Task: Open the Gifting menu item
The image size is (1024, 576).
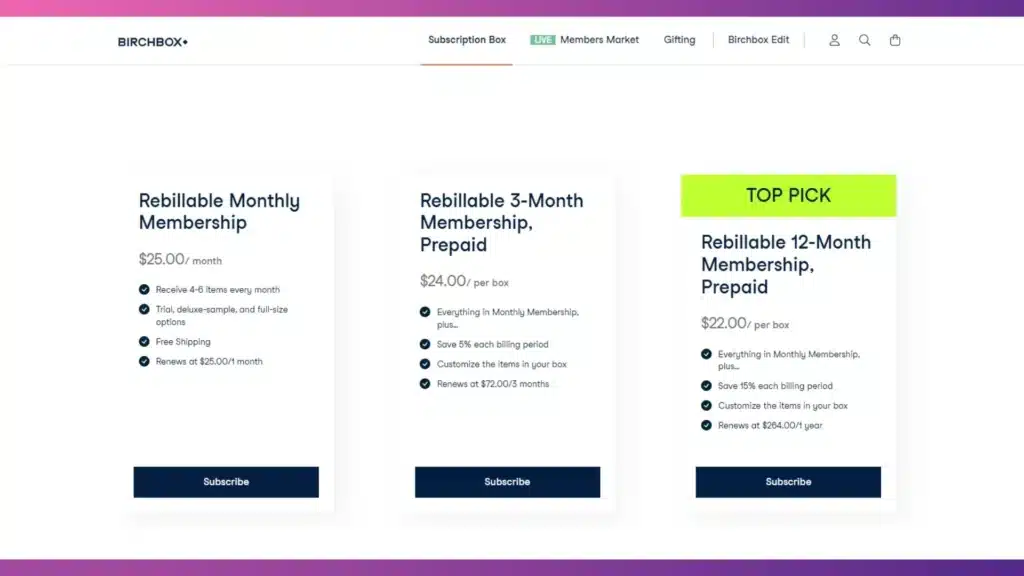Action: point(679,39)
